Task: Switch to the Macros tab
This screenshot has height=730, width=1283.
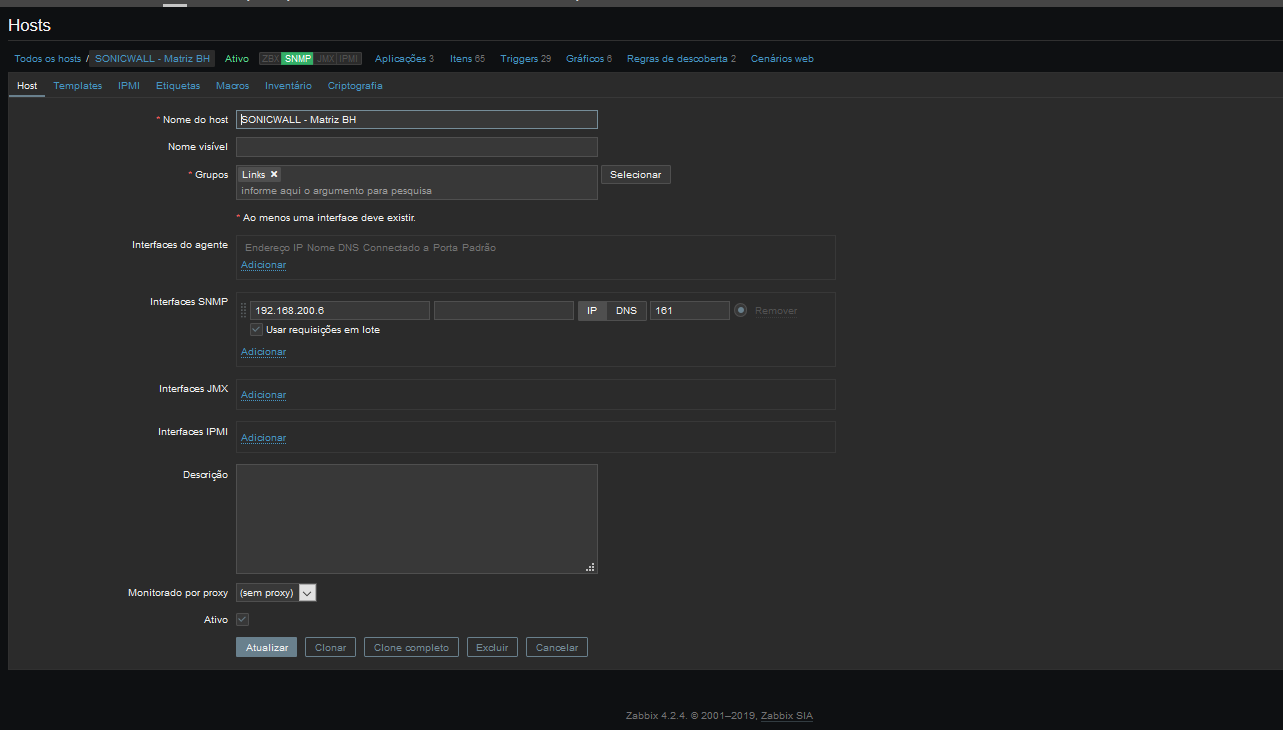Action: click(232, 86)
